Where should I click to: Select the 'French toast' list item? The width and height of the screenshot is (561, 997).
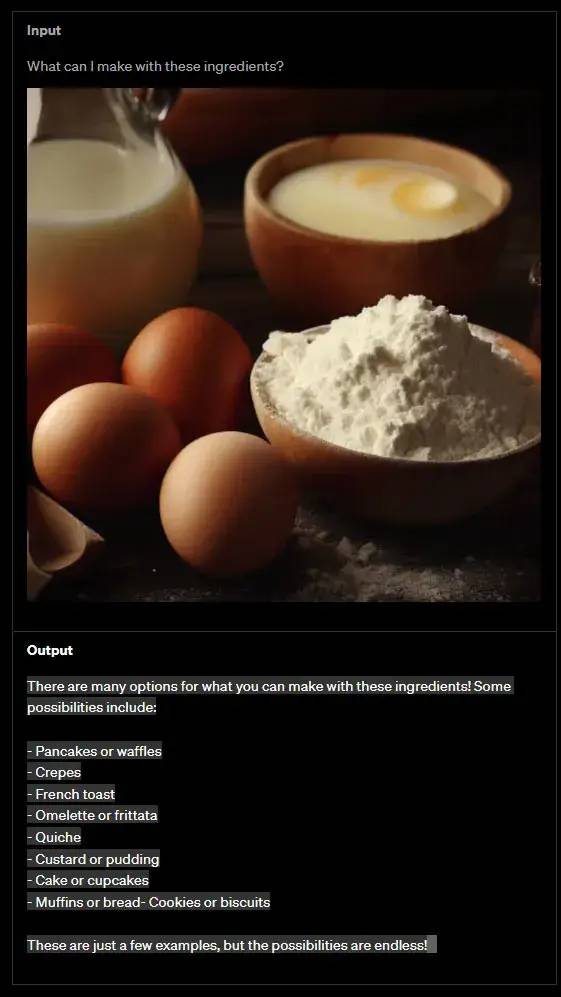pos(71,795)
